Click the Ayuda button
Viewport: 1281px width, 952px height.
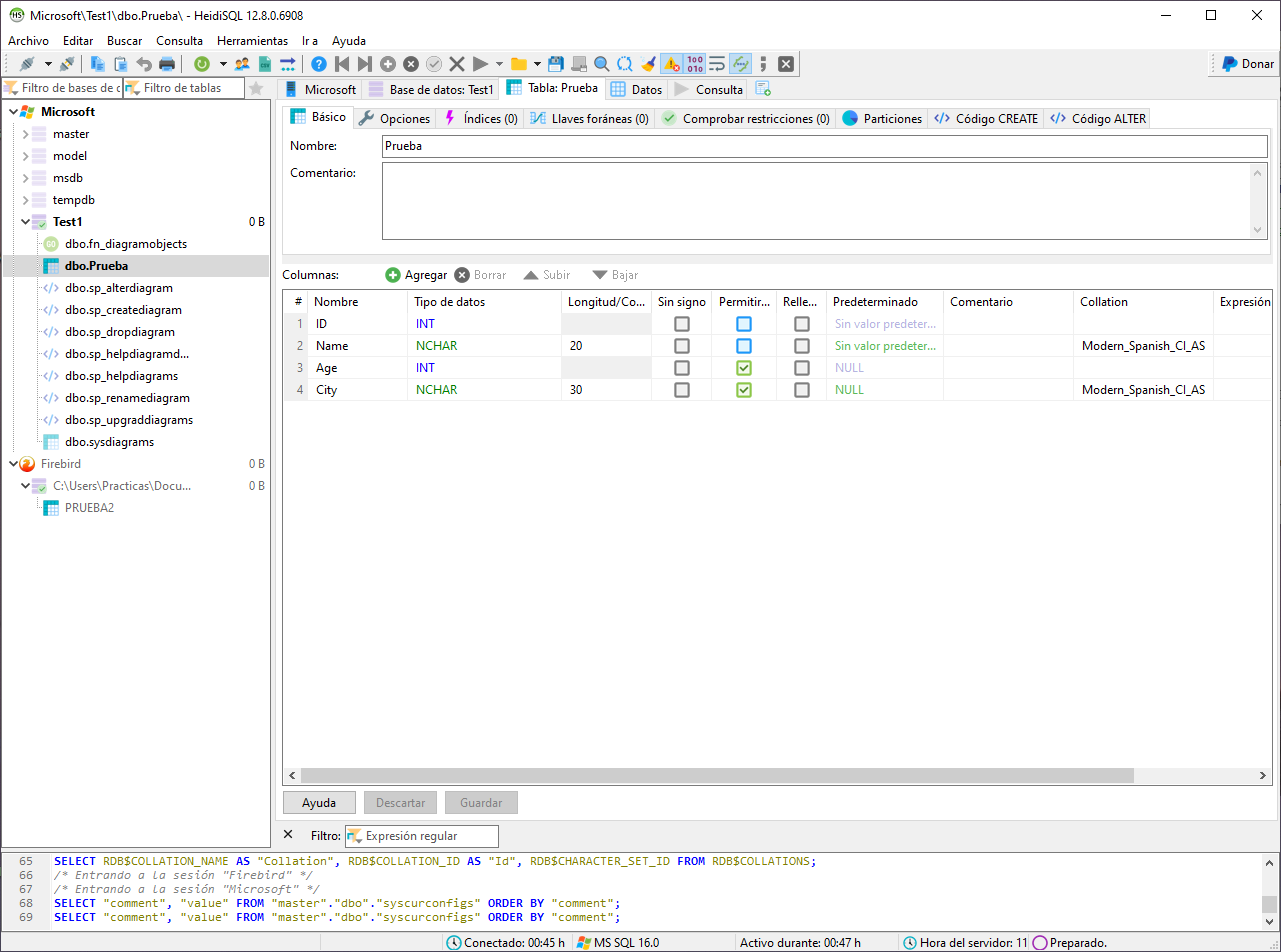(x=319, y=802)
